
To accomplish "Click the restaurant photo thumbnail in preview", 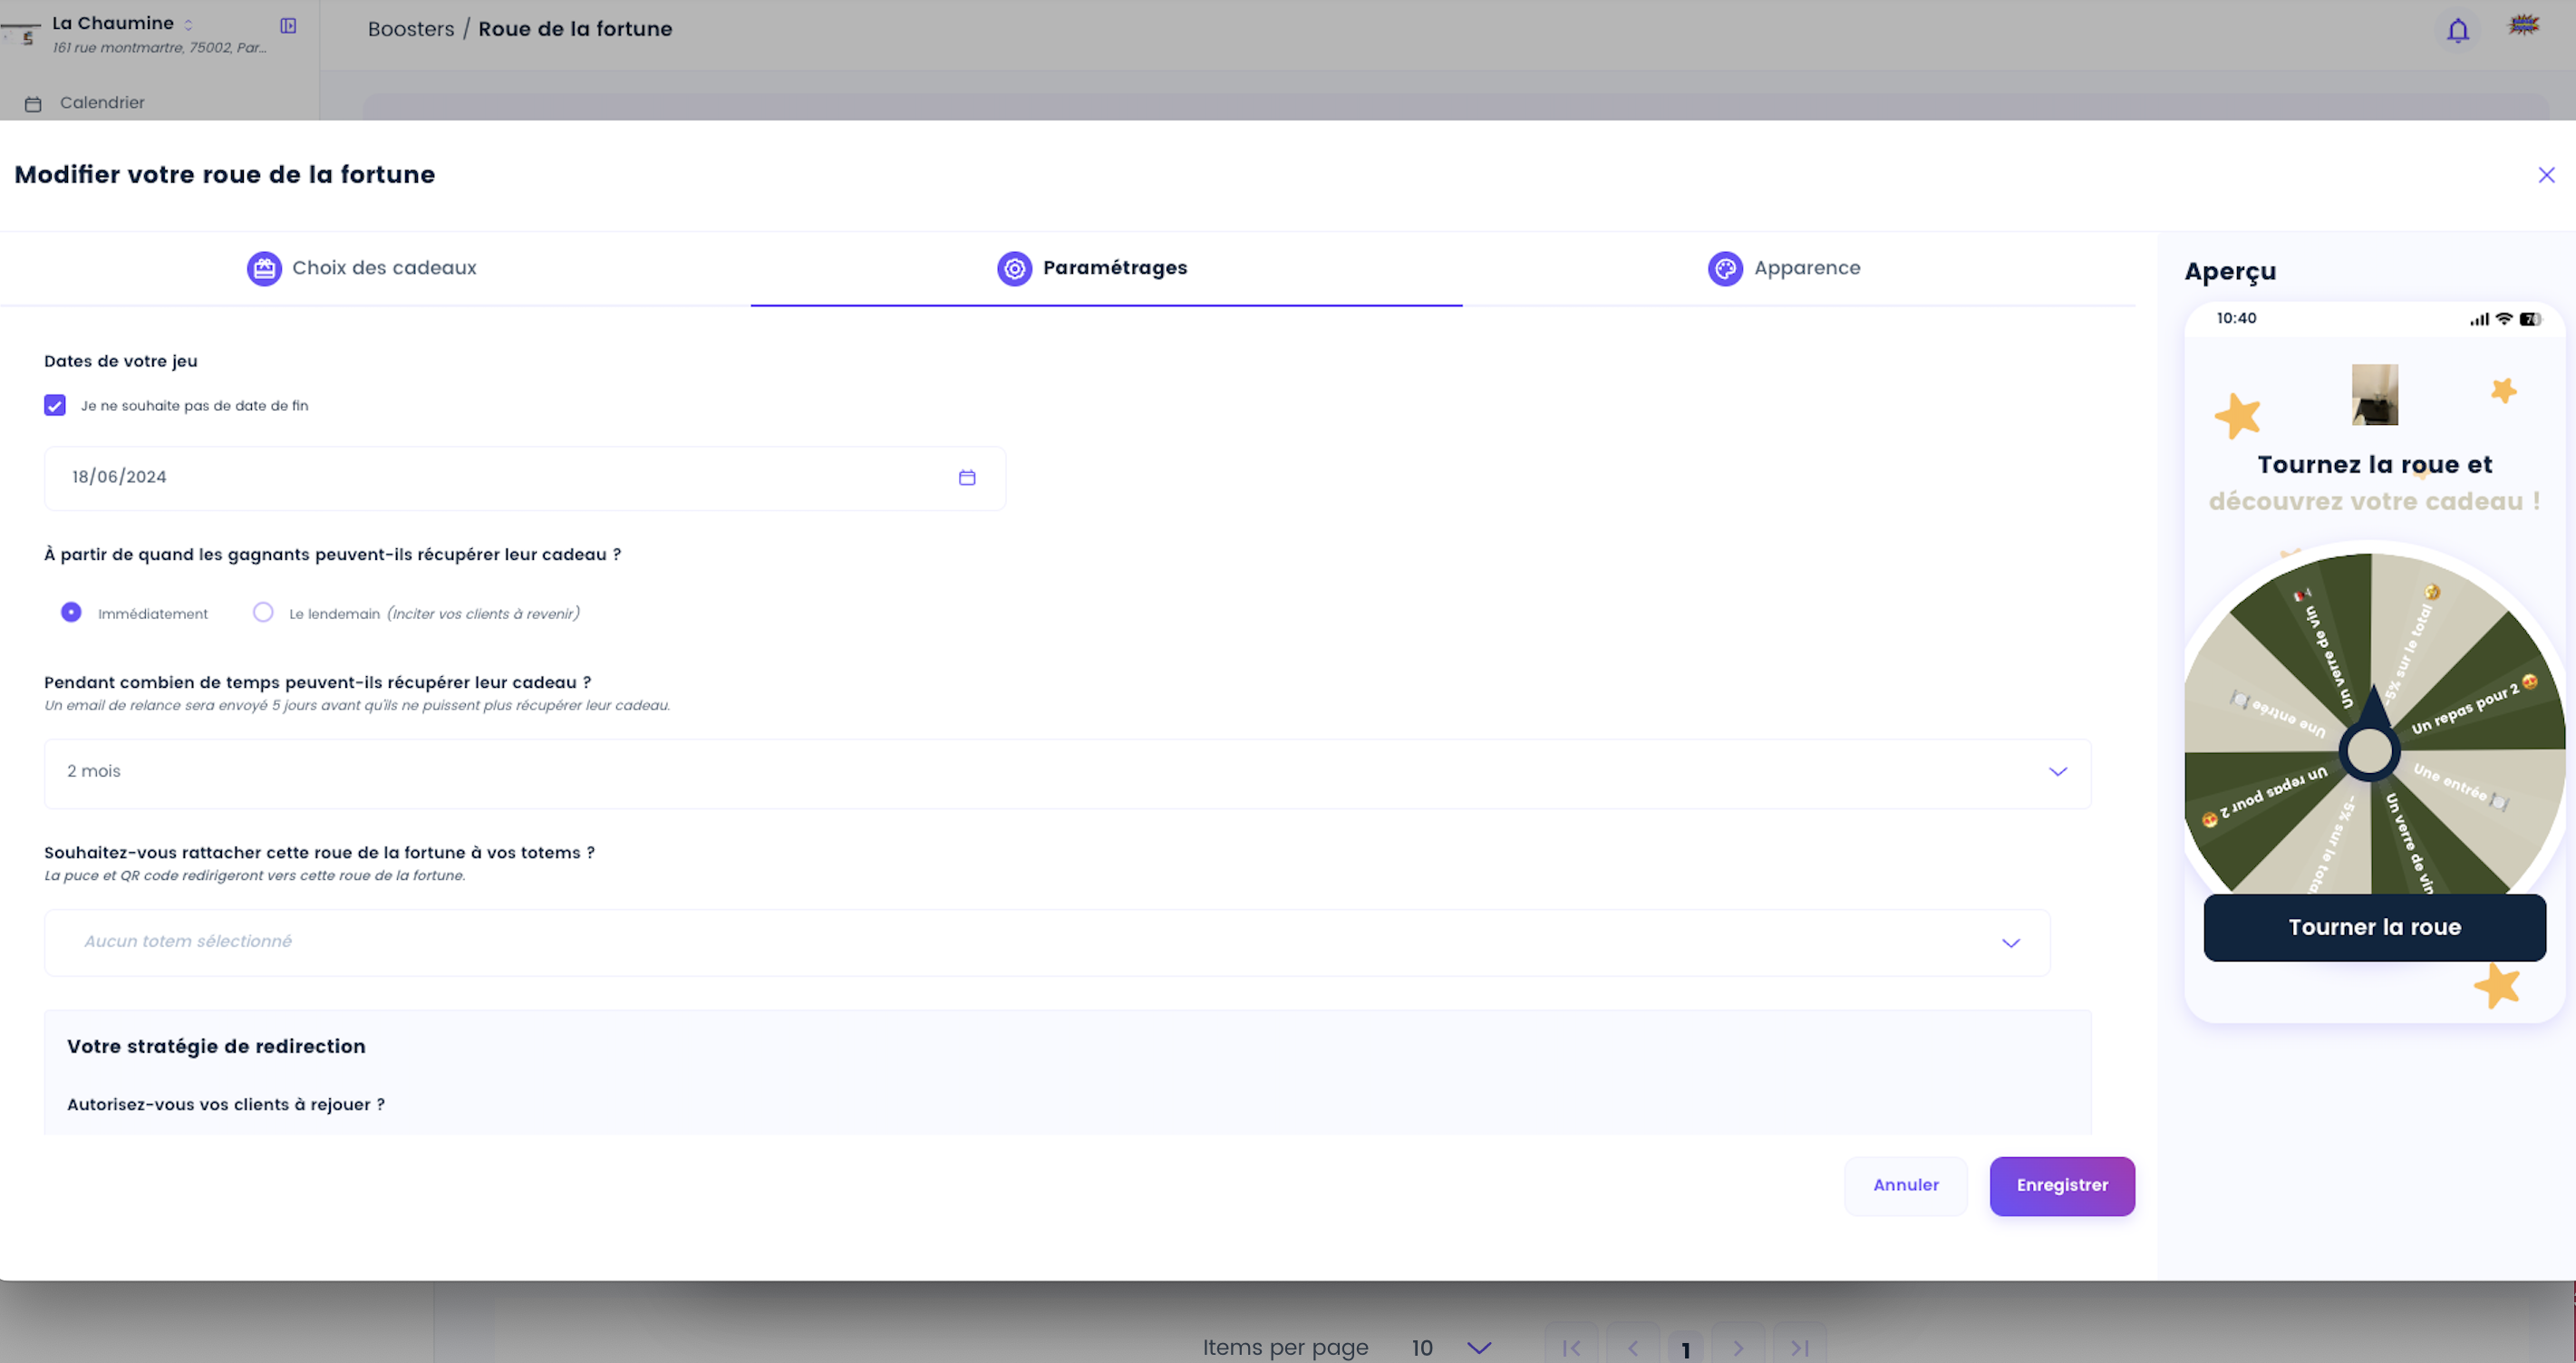I will [2374, 395].
